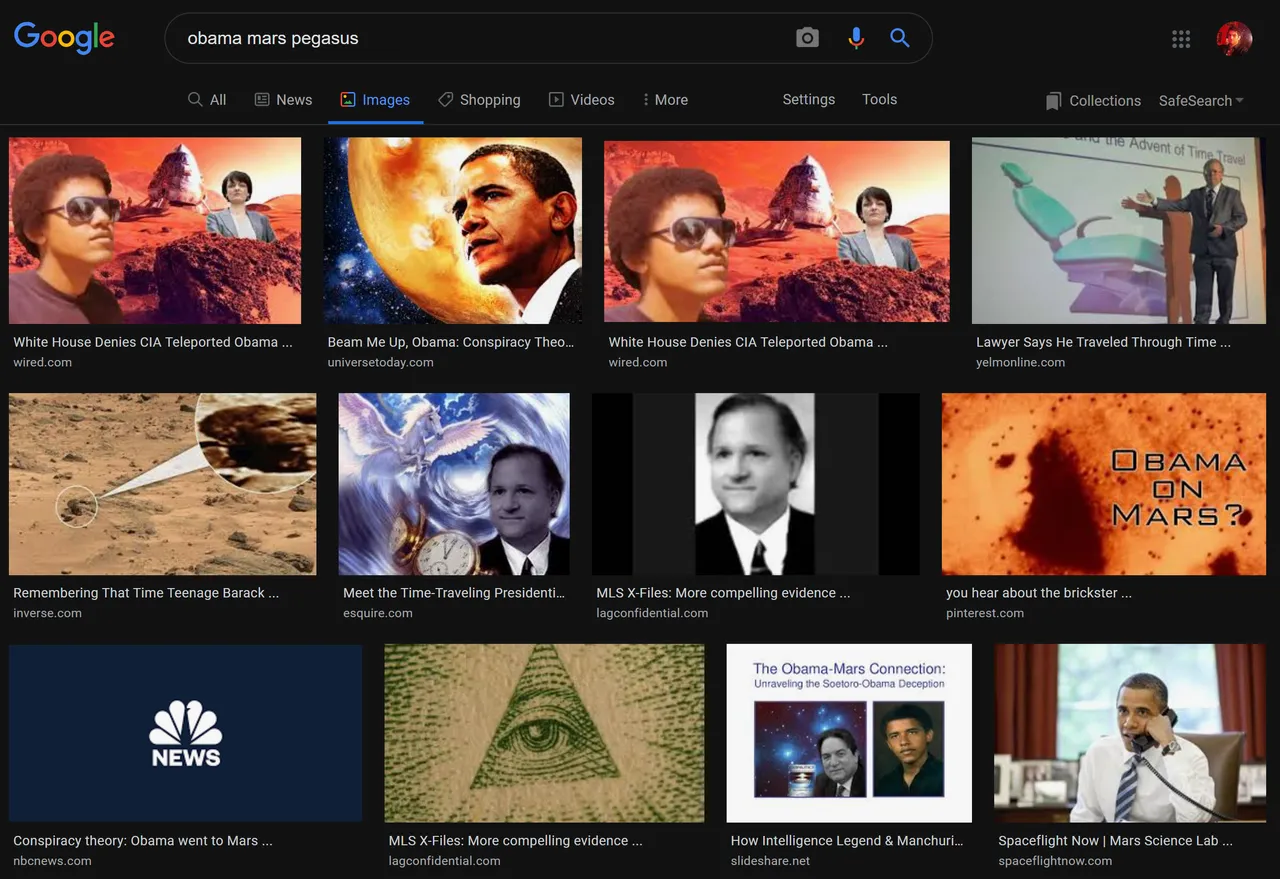Click 'Meet the Time-Traveling Presidenti...' title
The width and height of the screenshot is (1280, 879).
click(454, 593)
